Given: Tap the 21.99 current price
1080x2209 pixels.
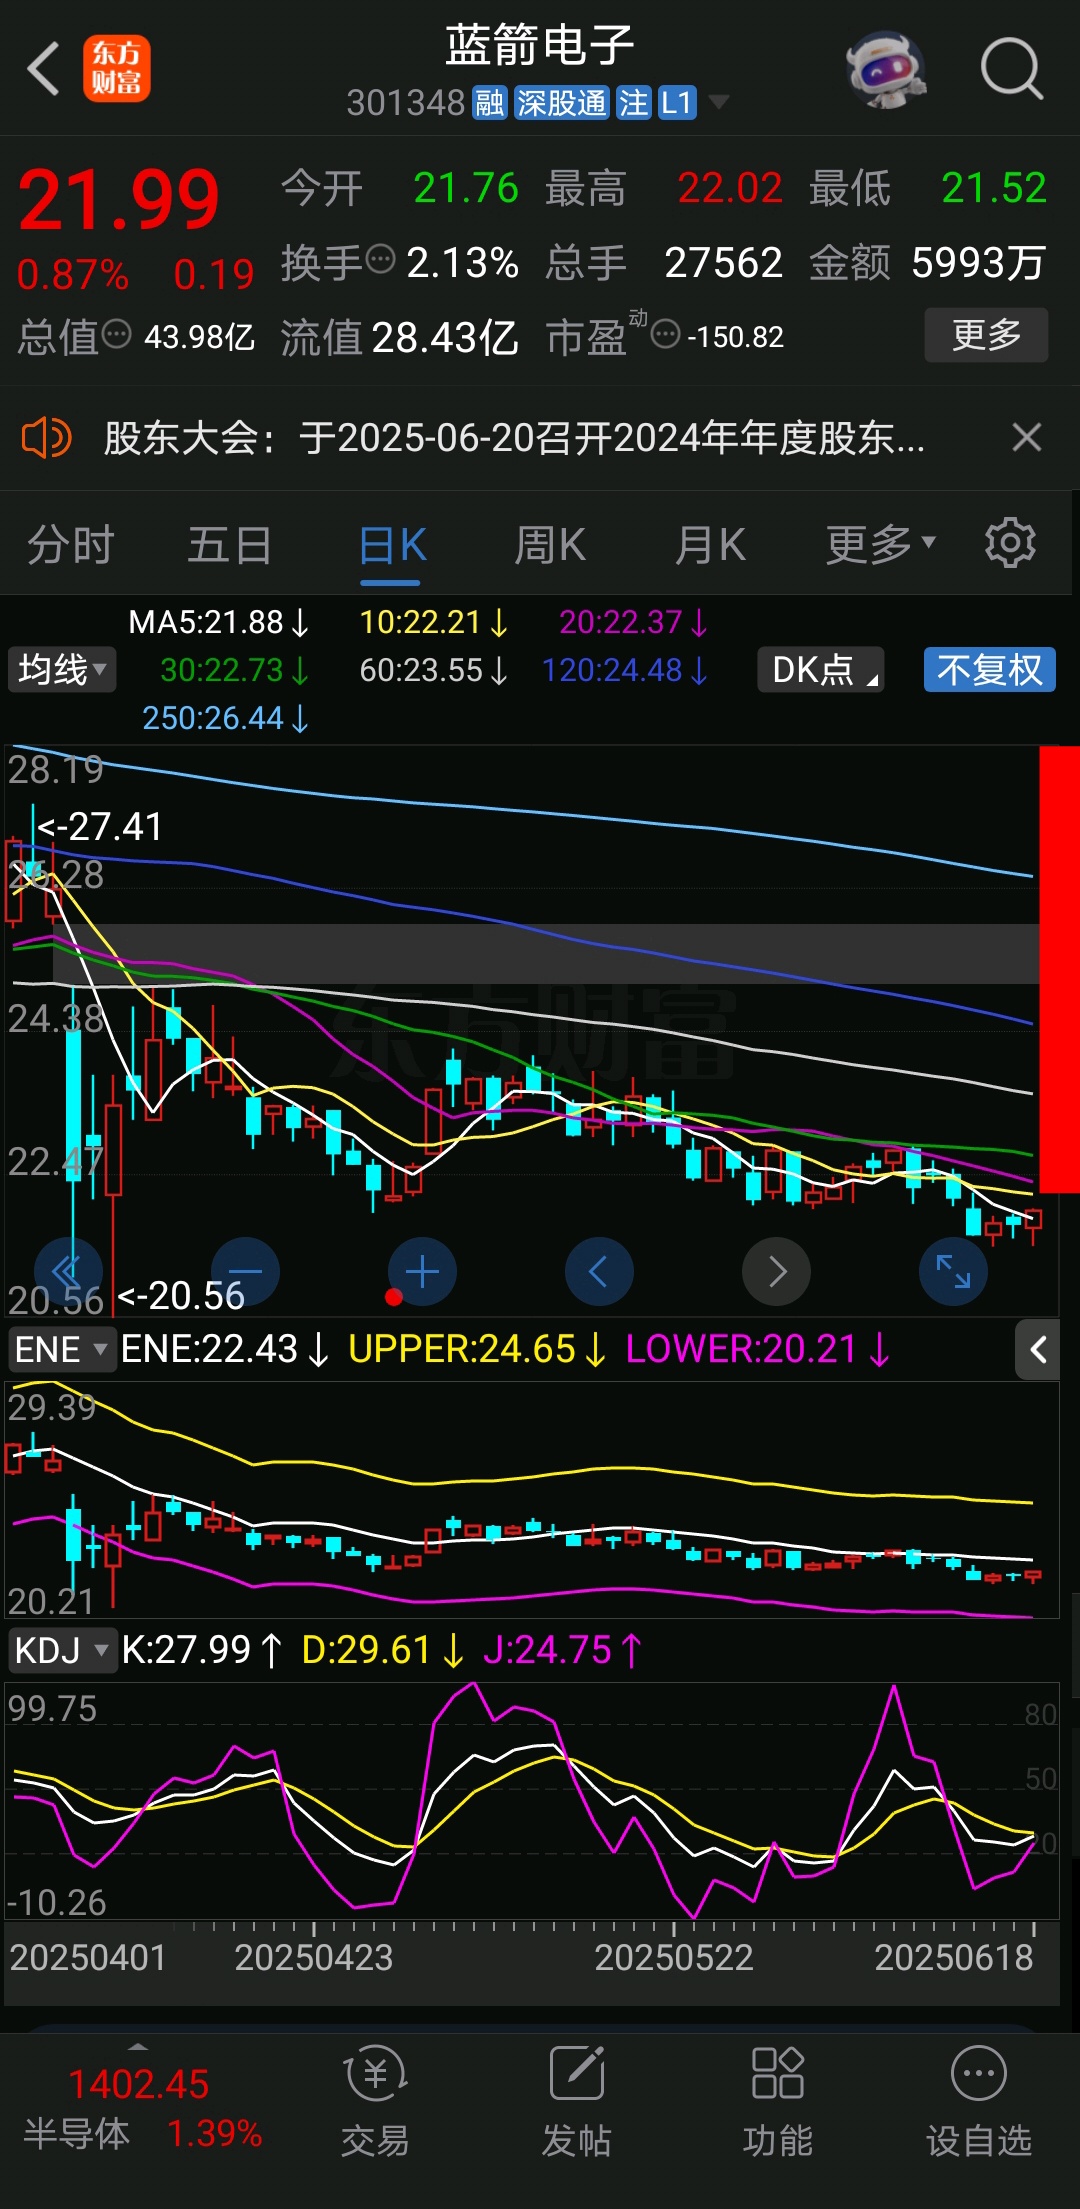Looking at the screenshot, I should pyautogui.click(x=119, y=200).
